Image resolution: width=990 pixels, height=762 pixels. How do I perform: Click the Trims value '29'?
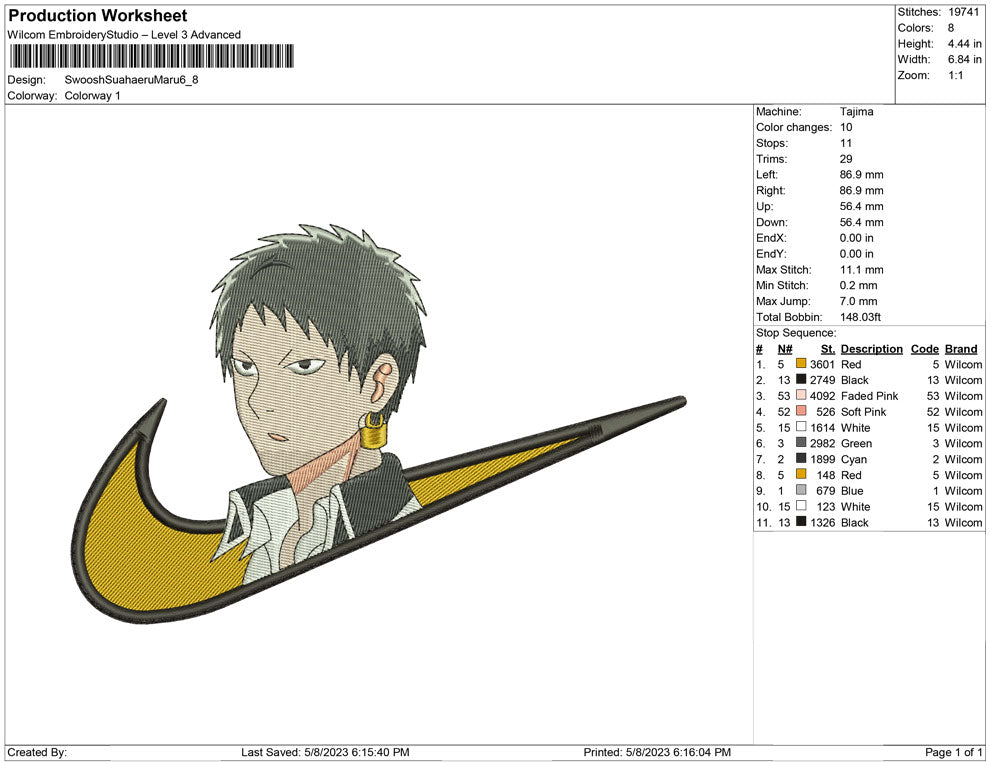(x=846, y=158)
